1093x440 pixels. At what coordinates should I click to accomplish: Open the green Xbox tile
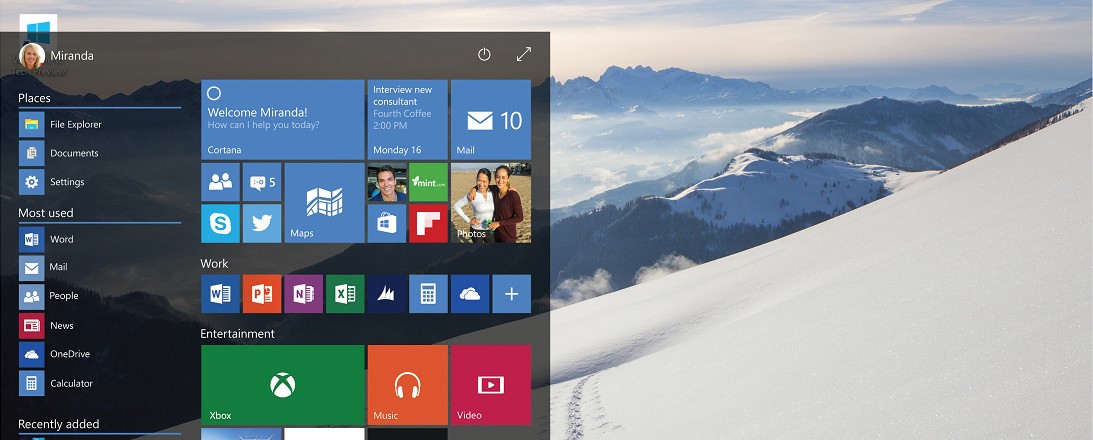coord(283,385)
